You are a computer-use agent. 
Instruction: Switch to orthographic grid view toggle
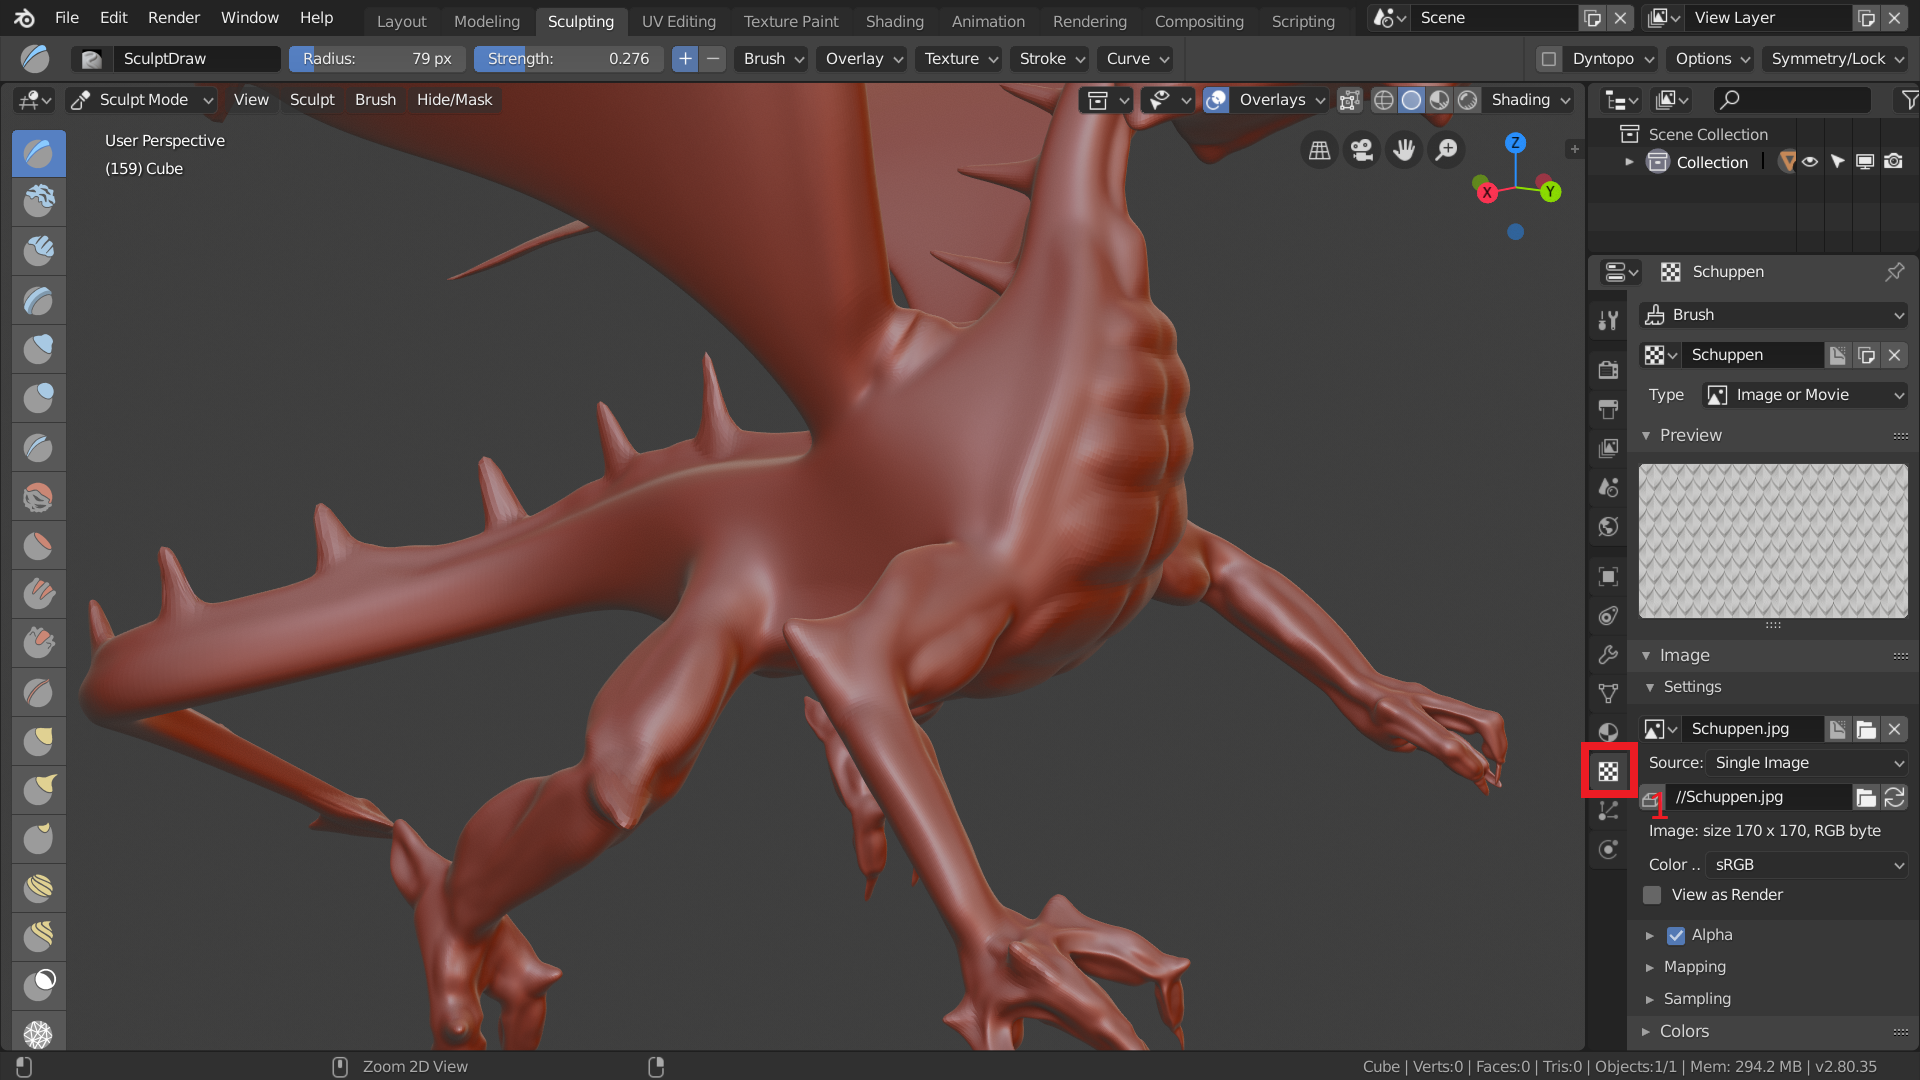pyautogui.click(x=1320, y=150)
